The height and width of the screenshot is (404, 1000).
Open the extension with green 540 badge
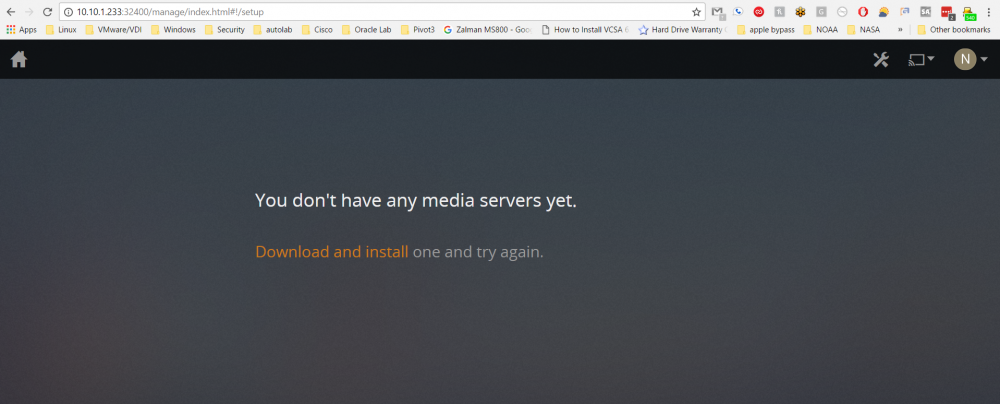pyautogui.click(x=969, y=13)
